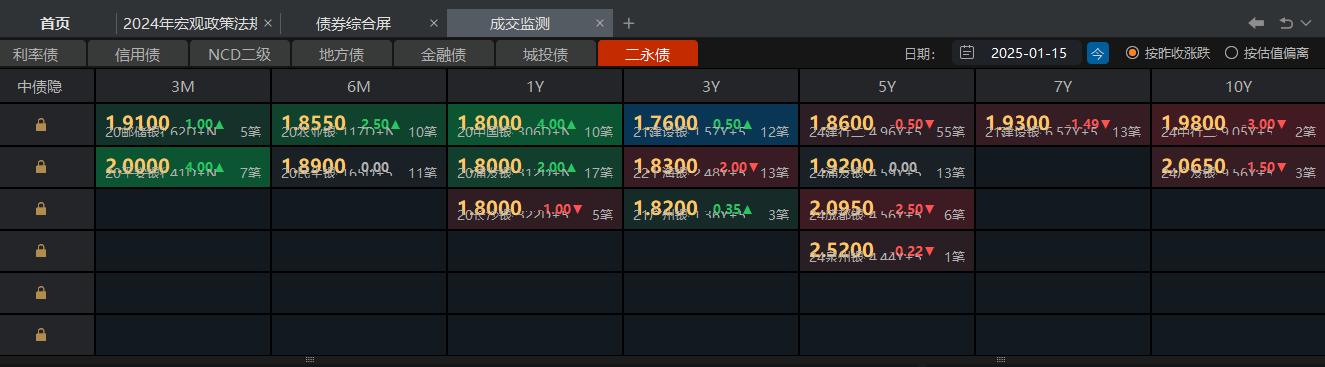Click the lock icon in the 1.9100 row

[x=41, y=125]
